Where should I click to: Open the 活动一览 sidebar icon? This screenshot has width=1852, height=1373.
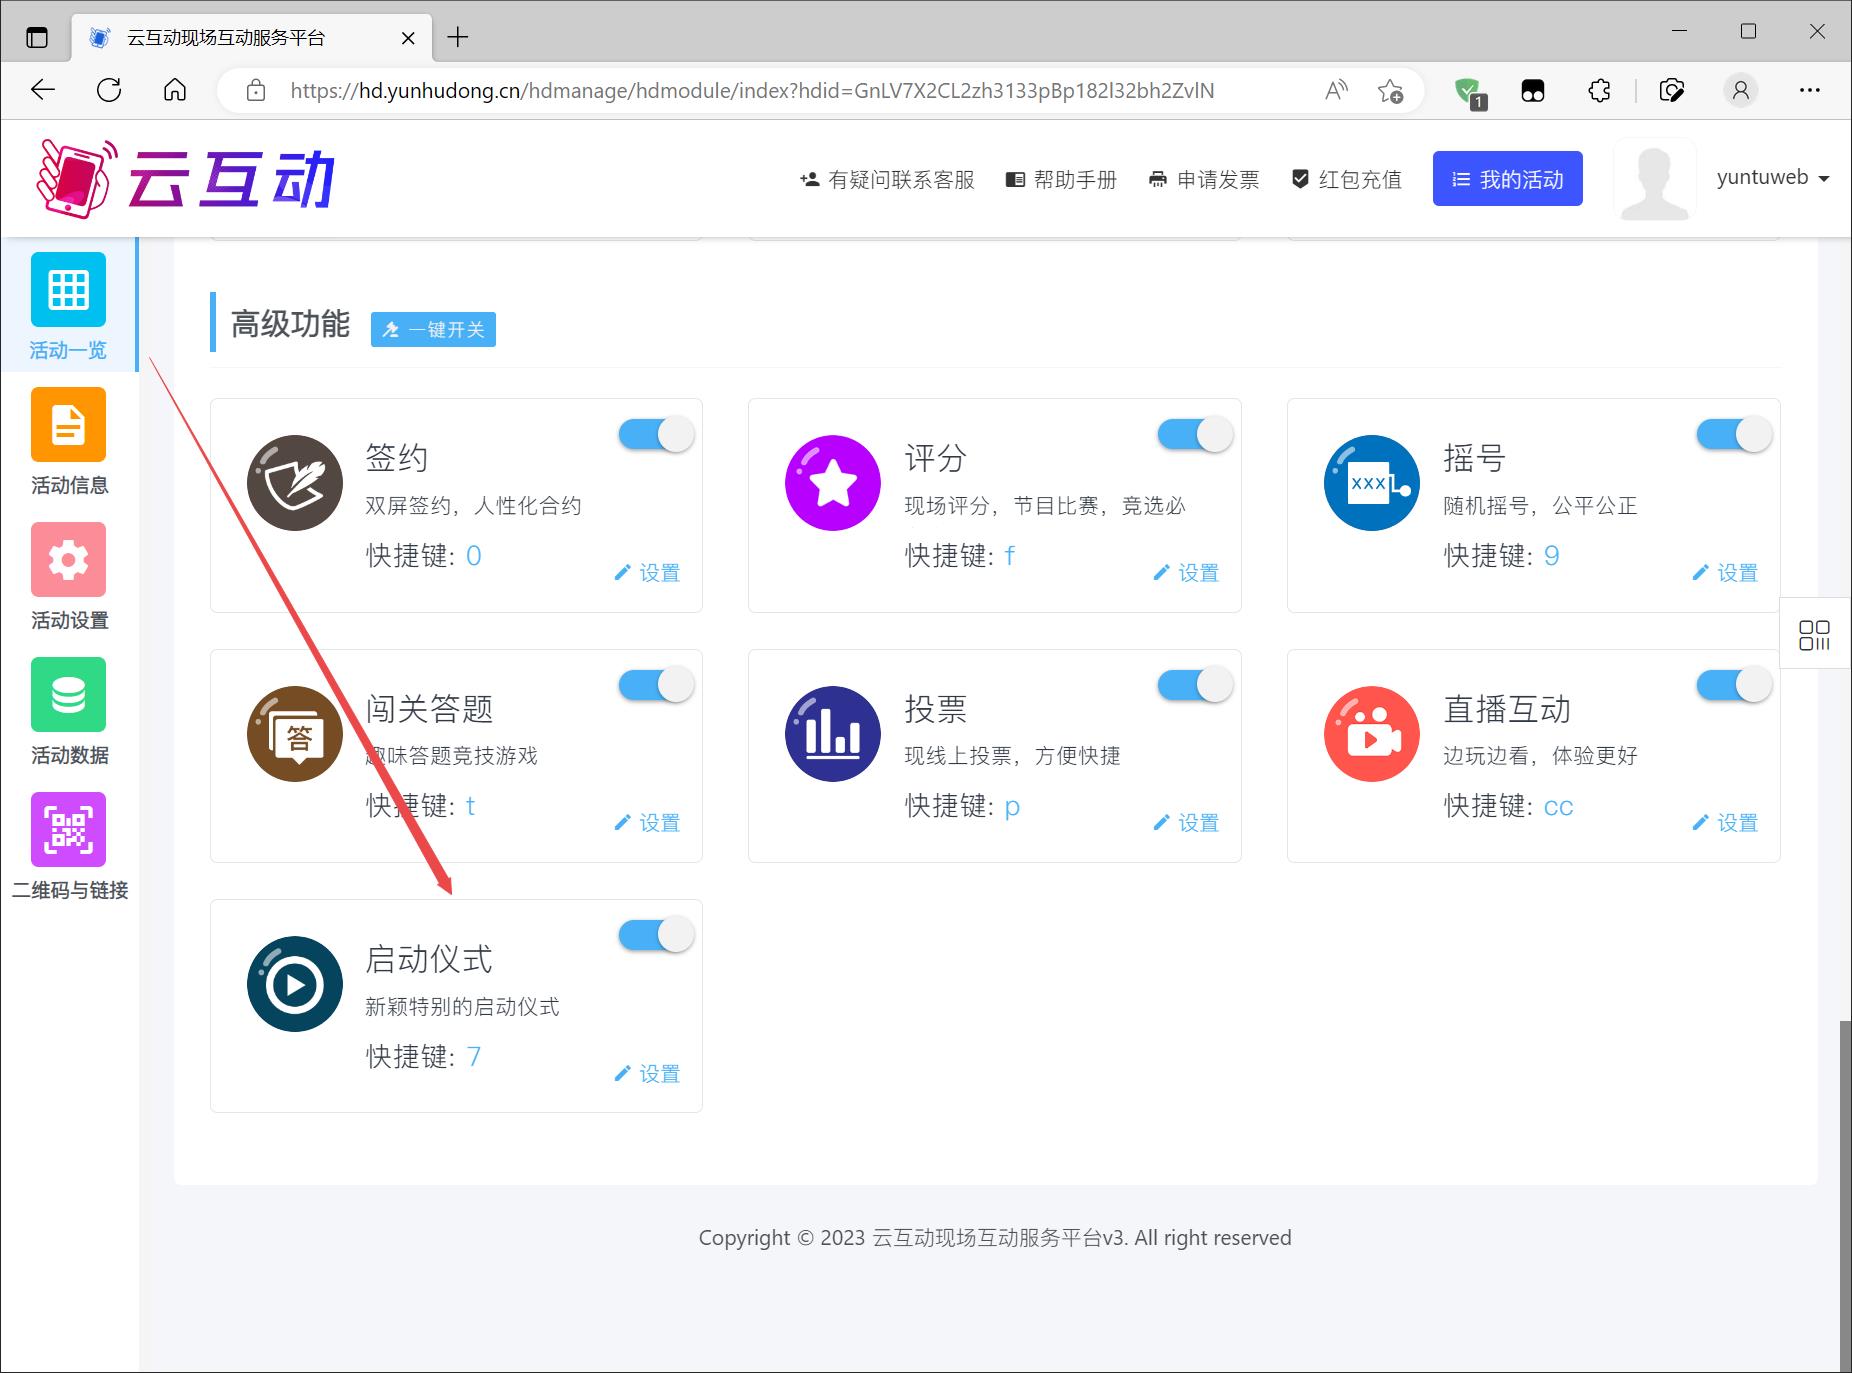point(68,290)
